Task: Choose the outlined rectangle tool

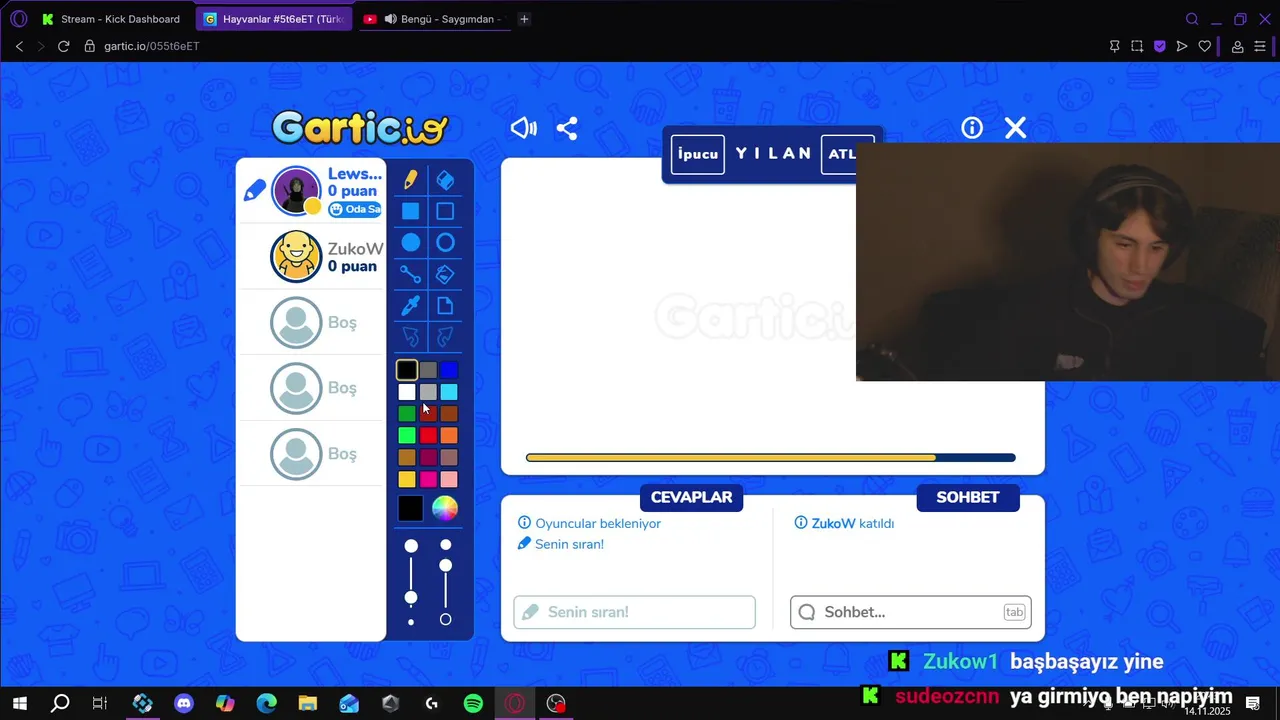Action: 445,211
